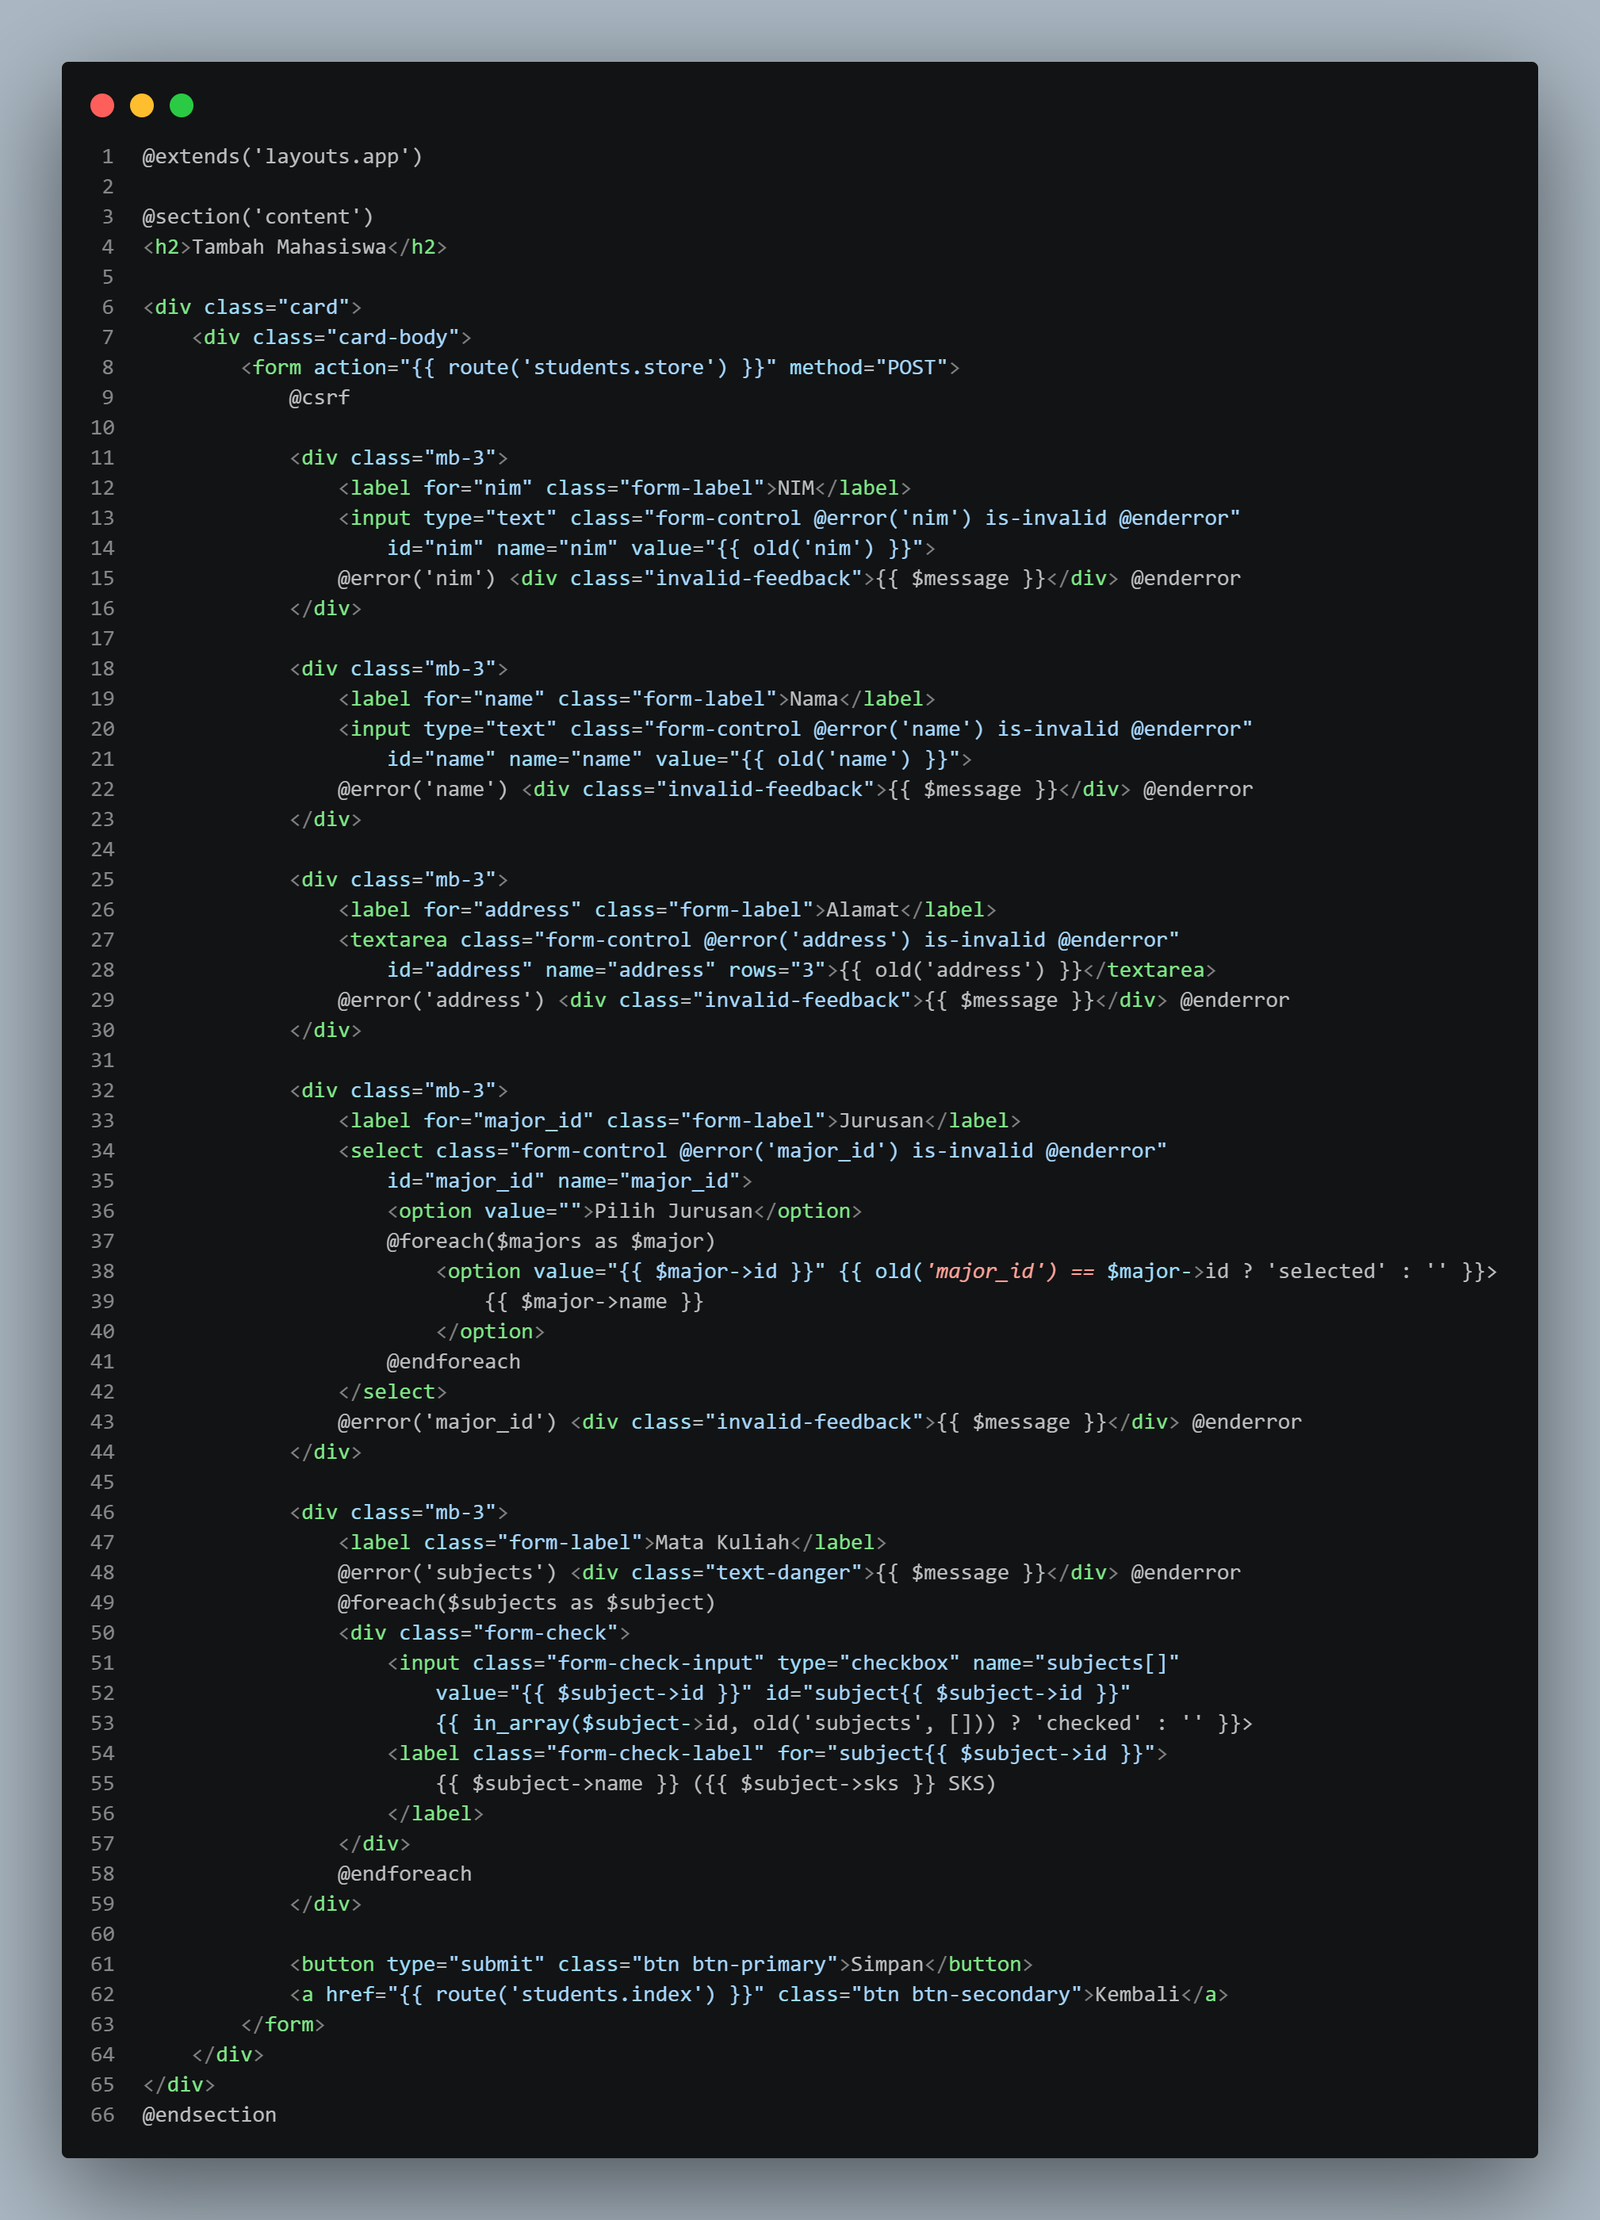Screen dimensions: 1600x2220
Task: Click the line with id="name" name="name"
Action: click(x=680, y=759)
